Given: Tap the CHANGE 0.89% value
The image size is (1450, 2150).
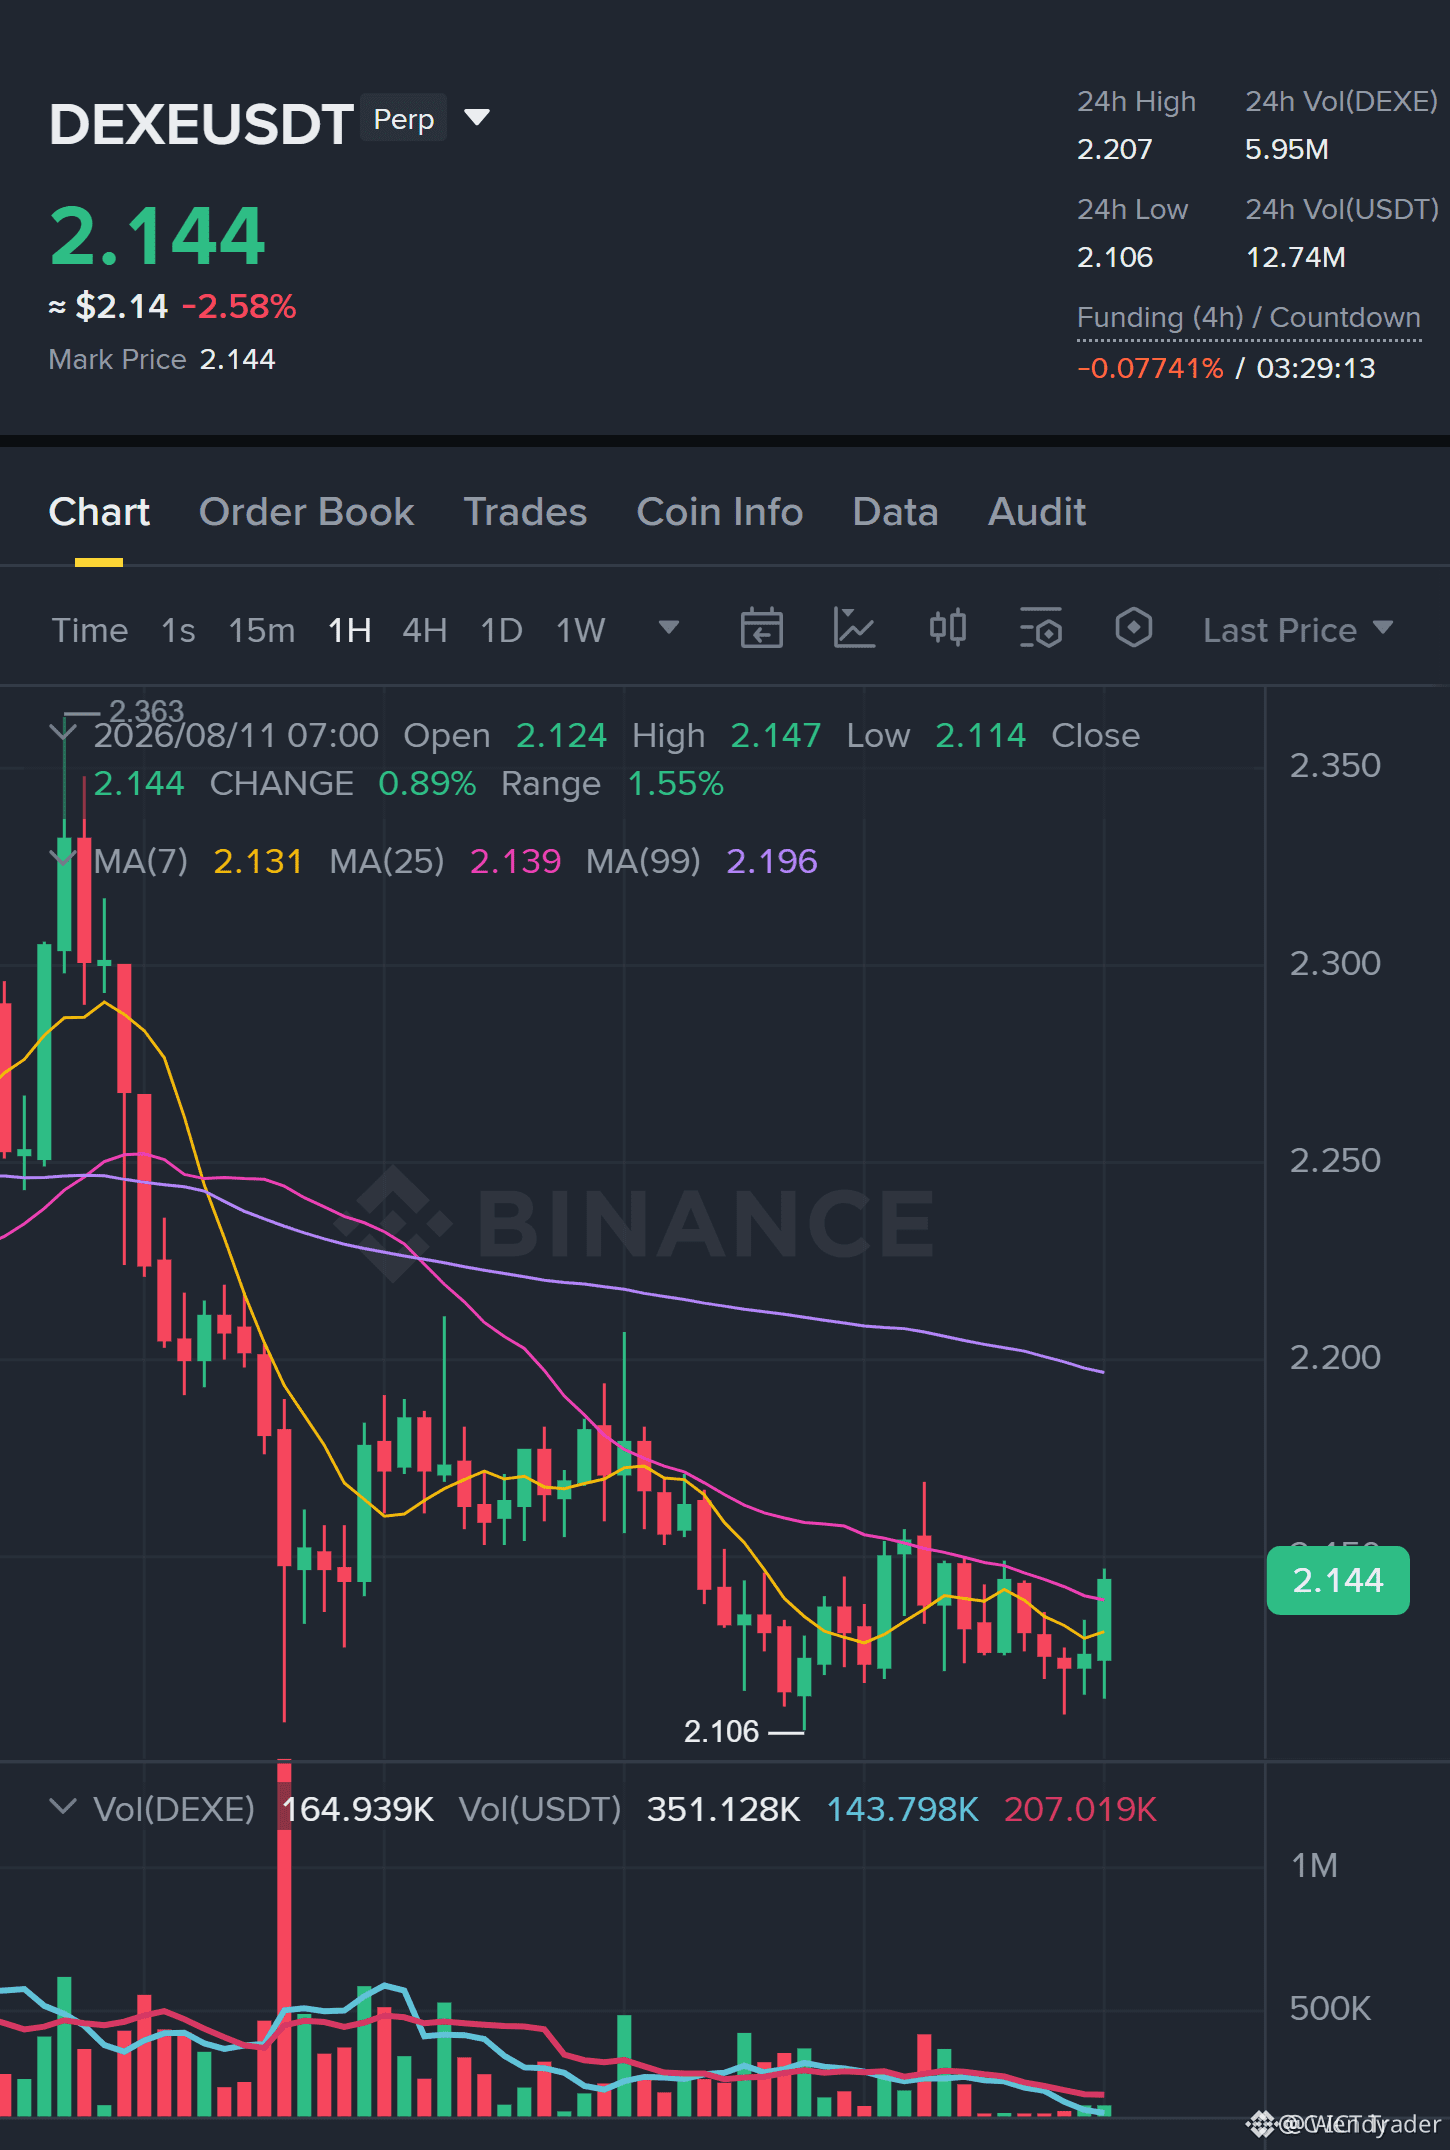Looking at the screenshot, I should [x=427, y=783].
